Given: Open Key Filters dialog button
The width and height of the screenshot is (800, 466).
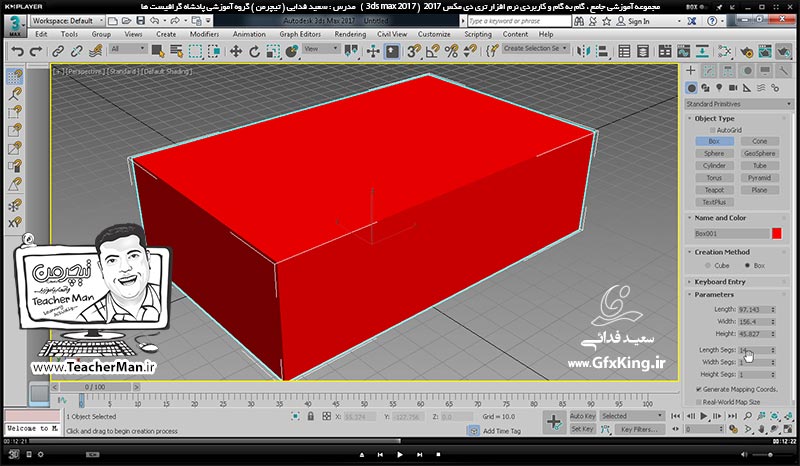Looking at the screenshot, I should tap(639, 429).
